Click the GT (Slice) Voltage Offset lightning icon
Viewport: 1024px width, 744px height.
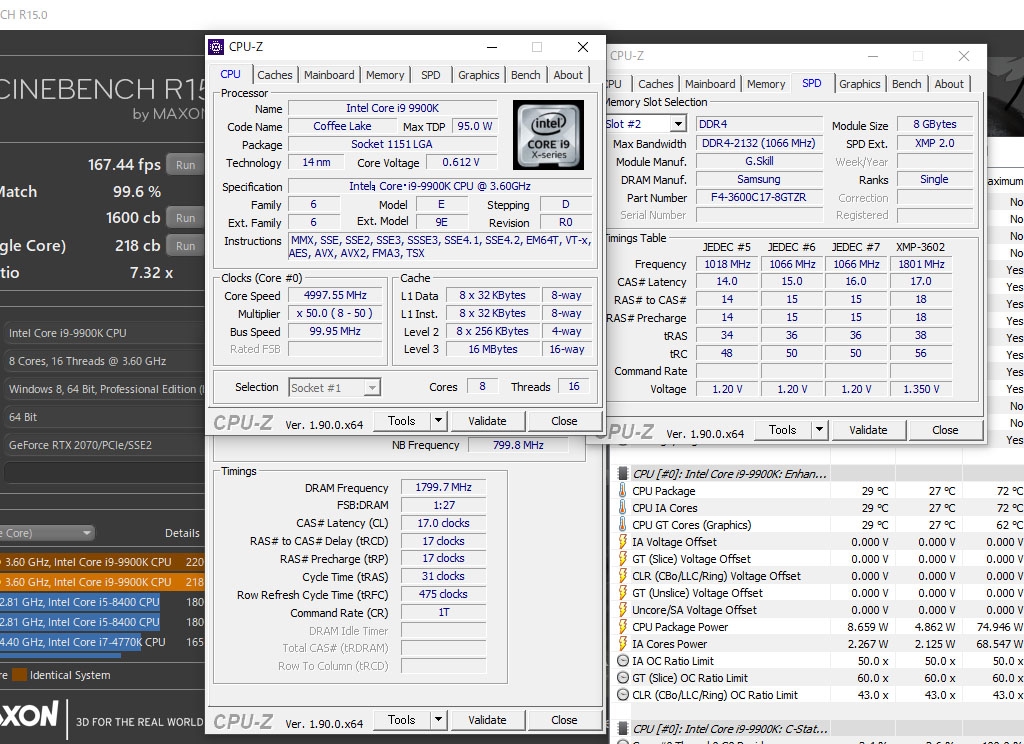coord(622,559)
